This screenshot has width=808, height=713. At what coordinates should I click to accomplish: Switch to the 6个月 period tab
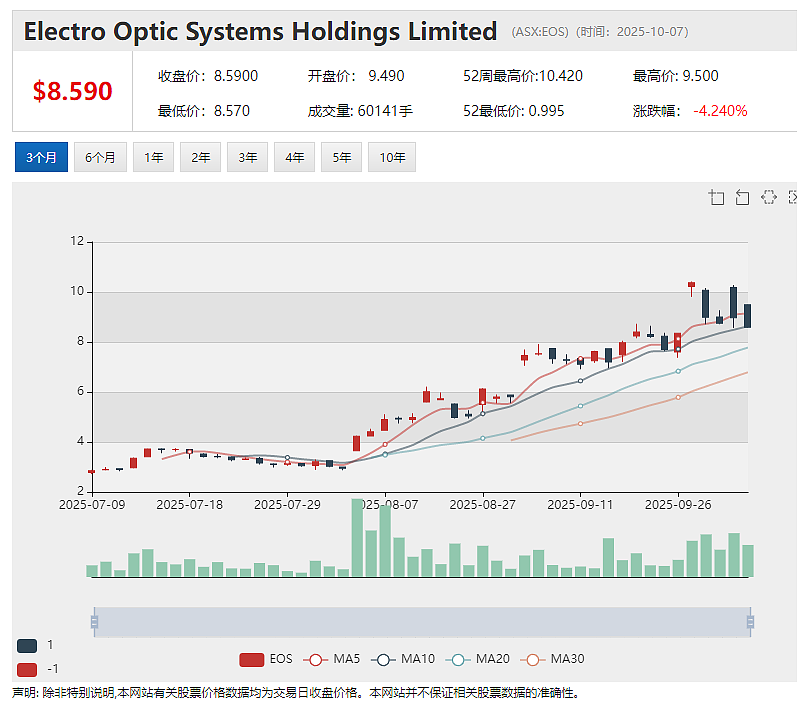100,157
